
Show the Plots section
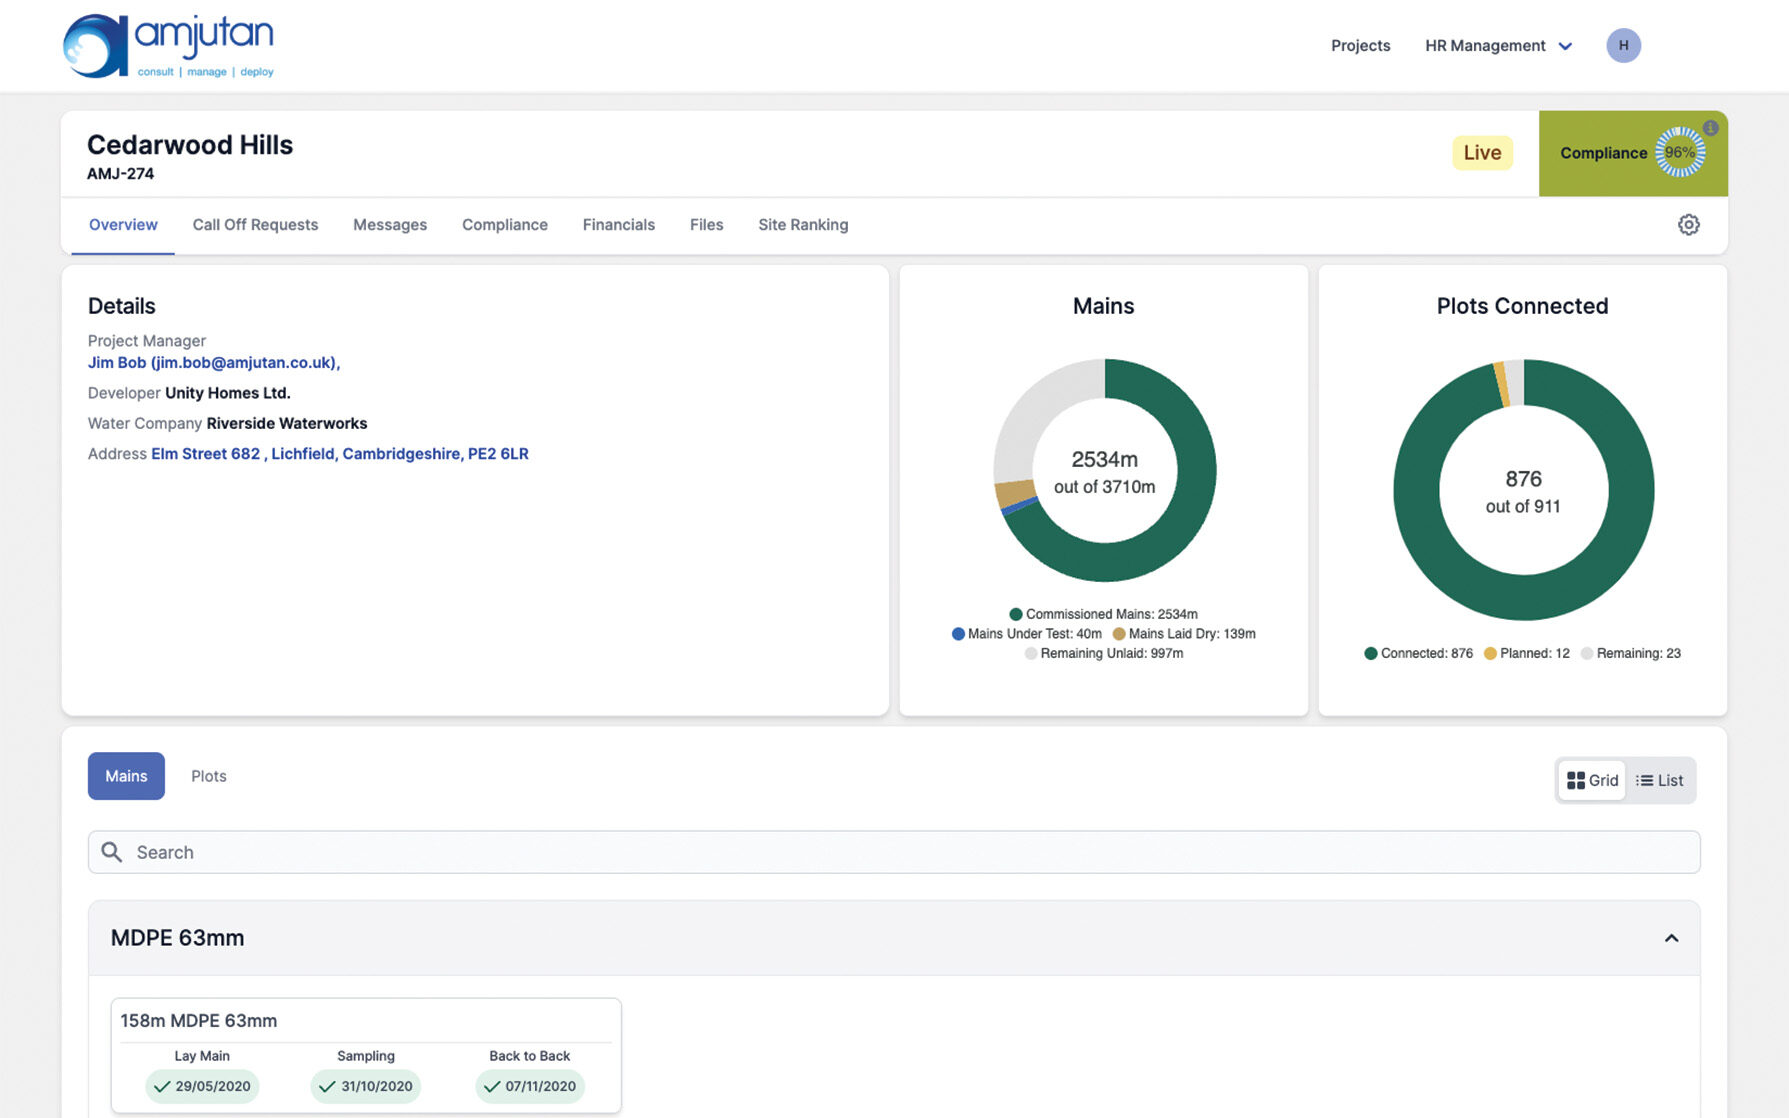click(208, 776)
